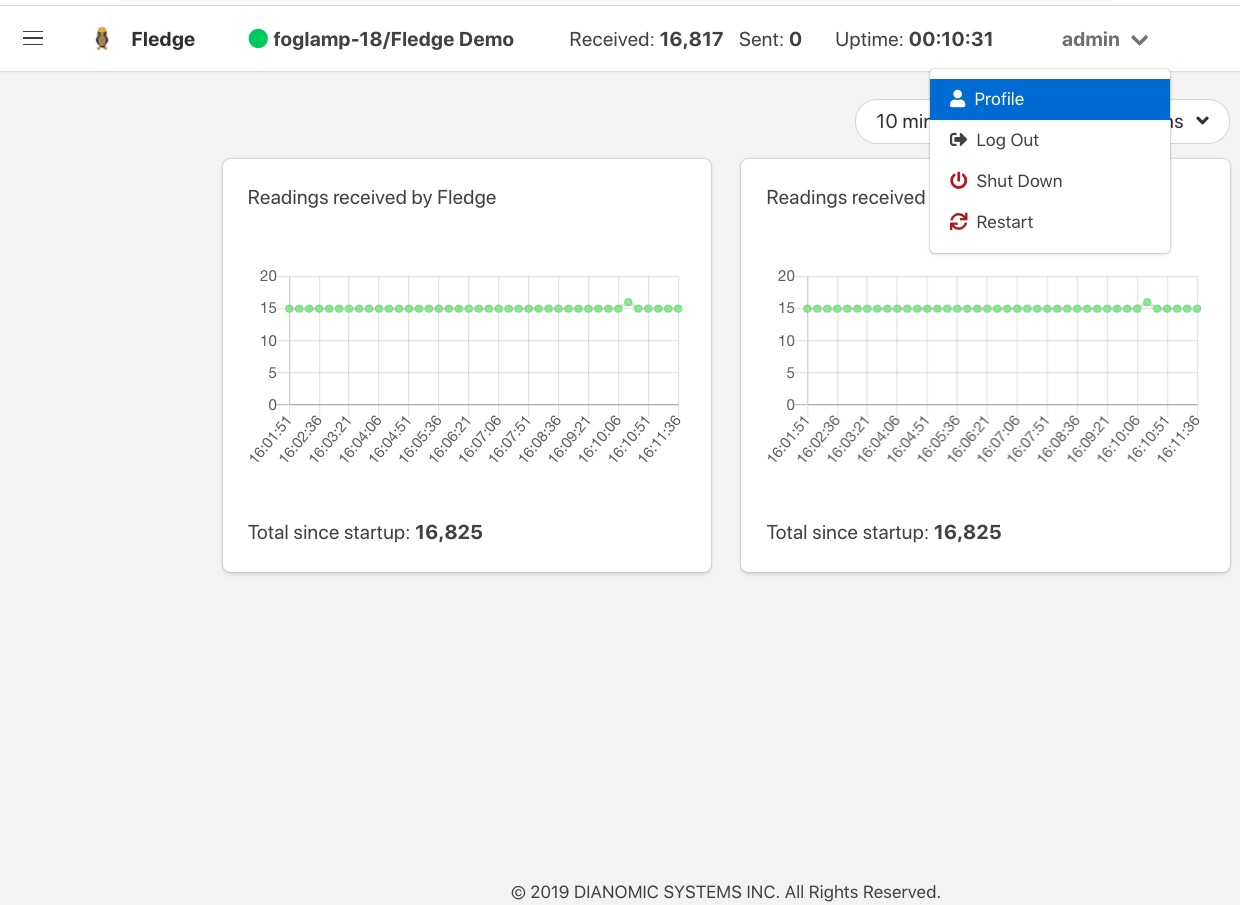The image size is (1240, 905).
Task: Click the red Shut Down power icon
Action: pyautogui.click(x=958, y=181)
